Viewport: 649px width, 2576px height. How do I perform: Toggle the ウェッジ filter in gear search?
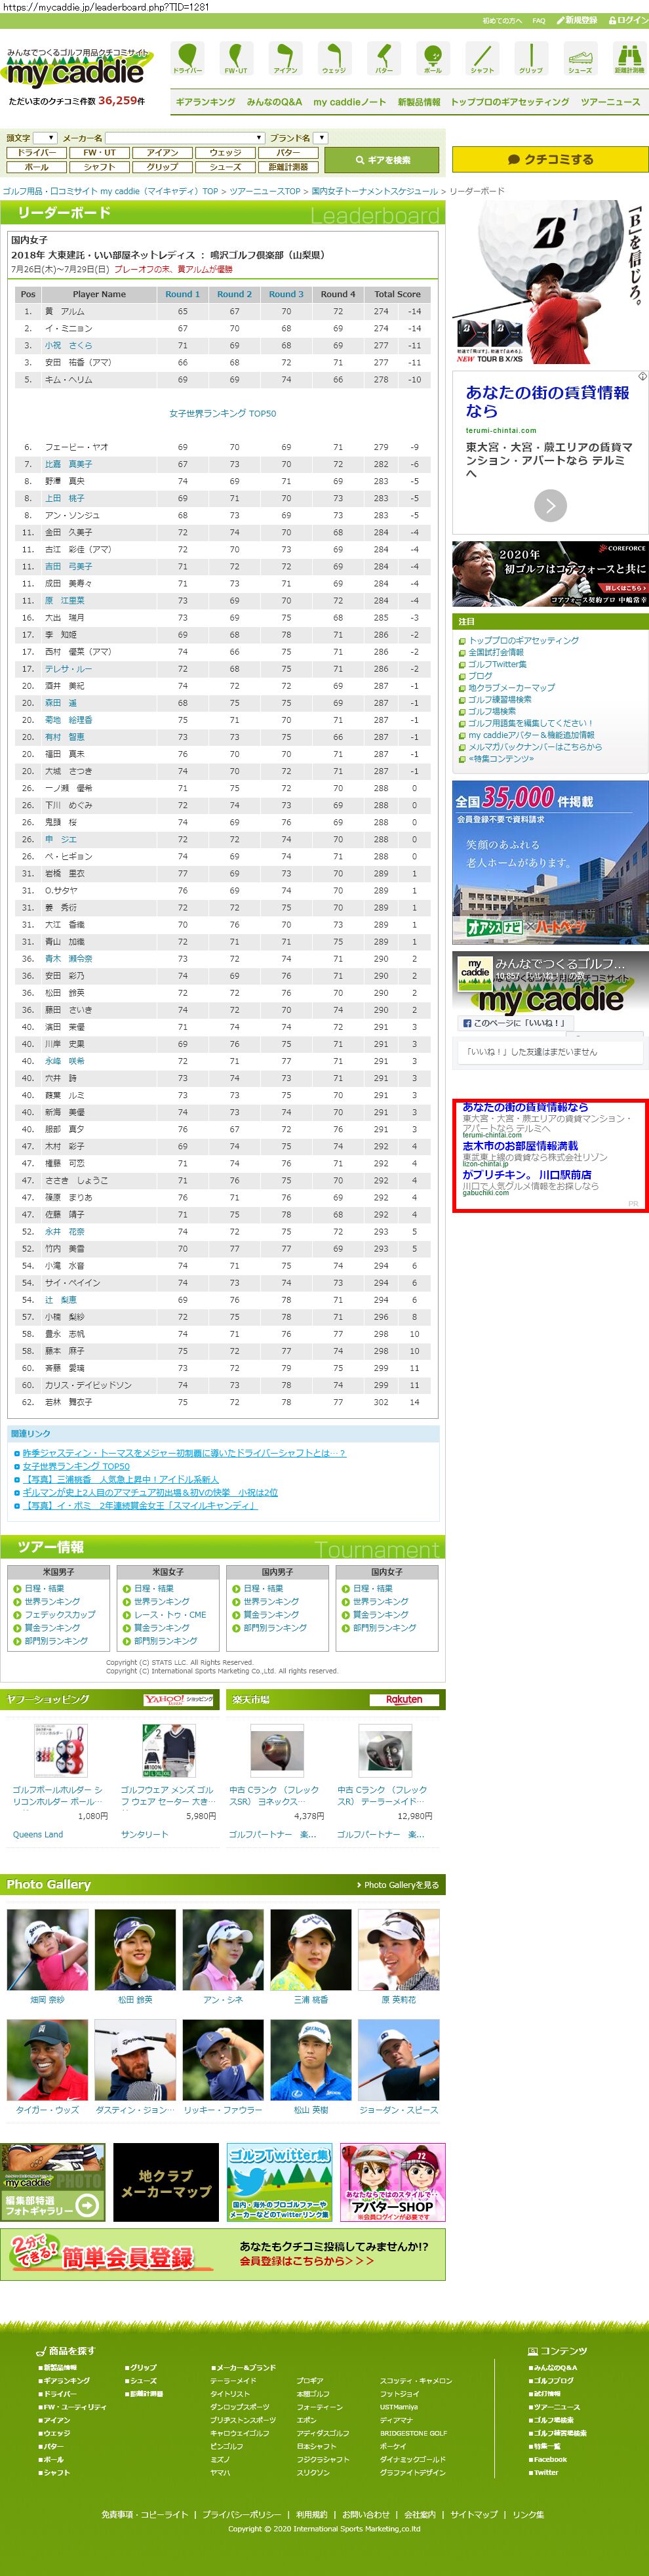click(x=225, y=153)
